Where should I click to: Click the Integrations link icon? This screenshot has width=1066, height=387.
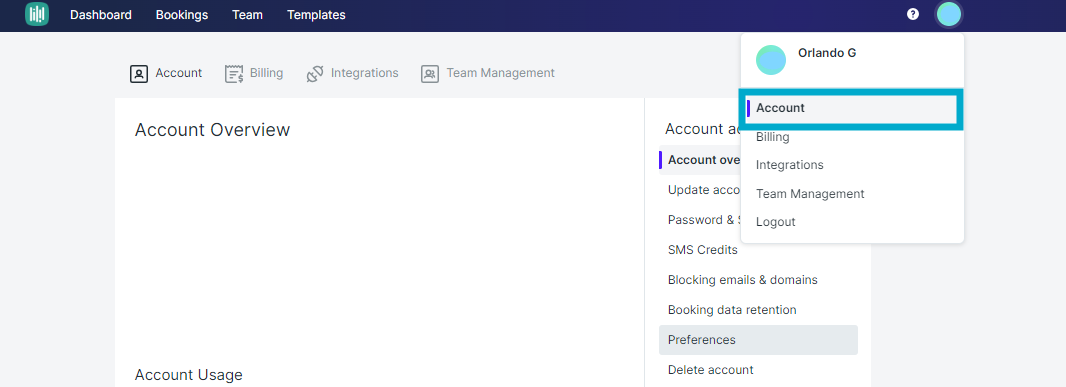pos(315,73)
